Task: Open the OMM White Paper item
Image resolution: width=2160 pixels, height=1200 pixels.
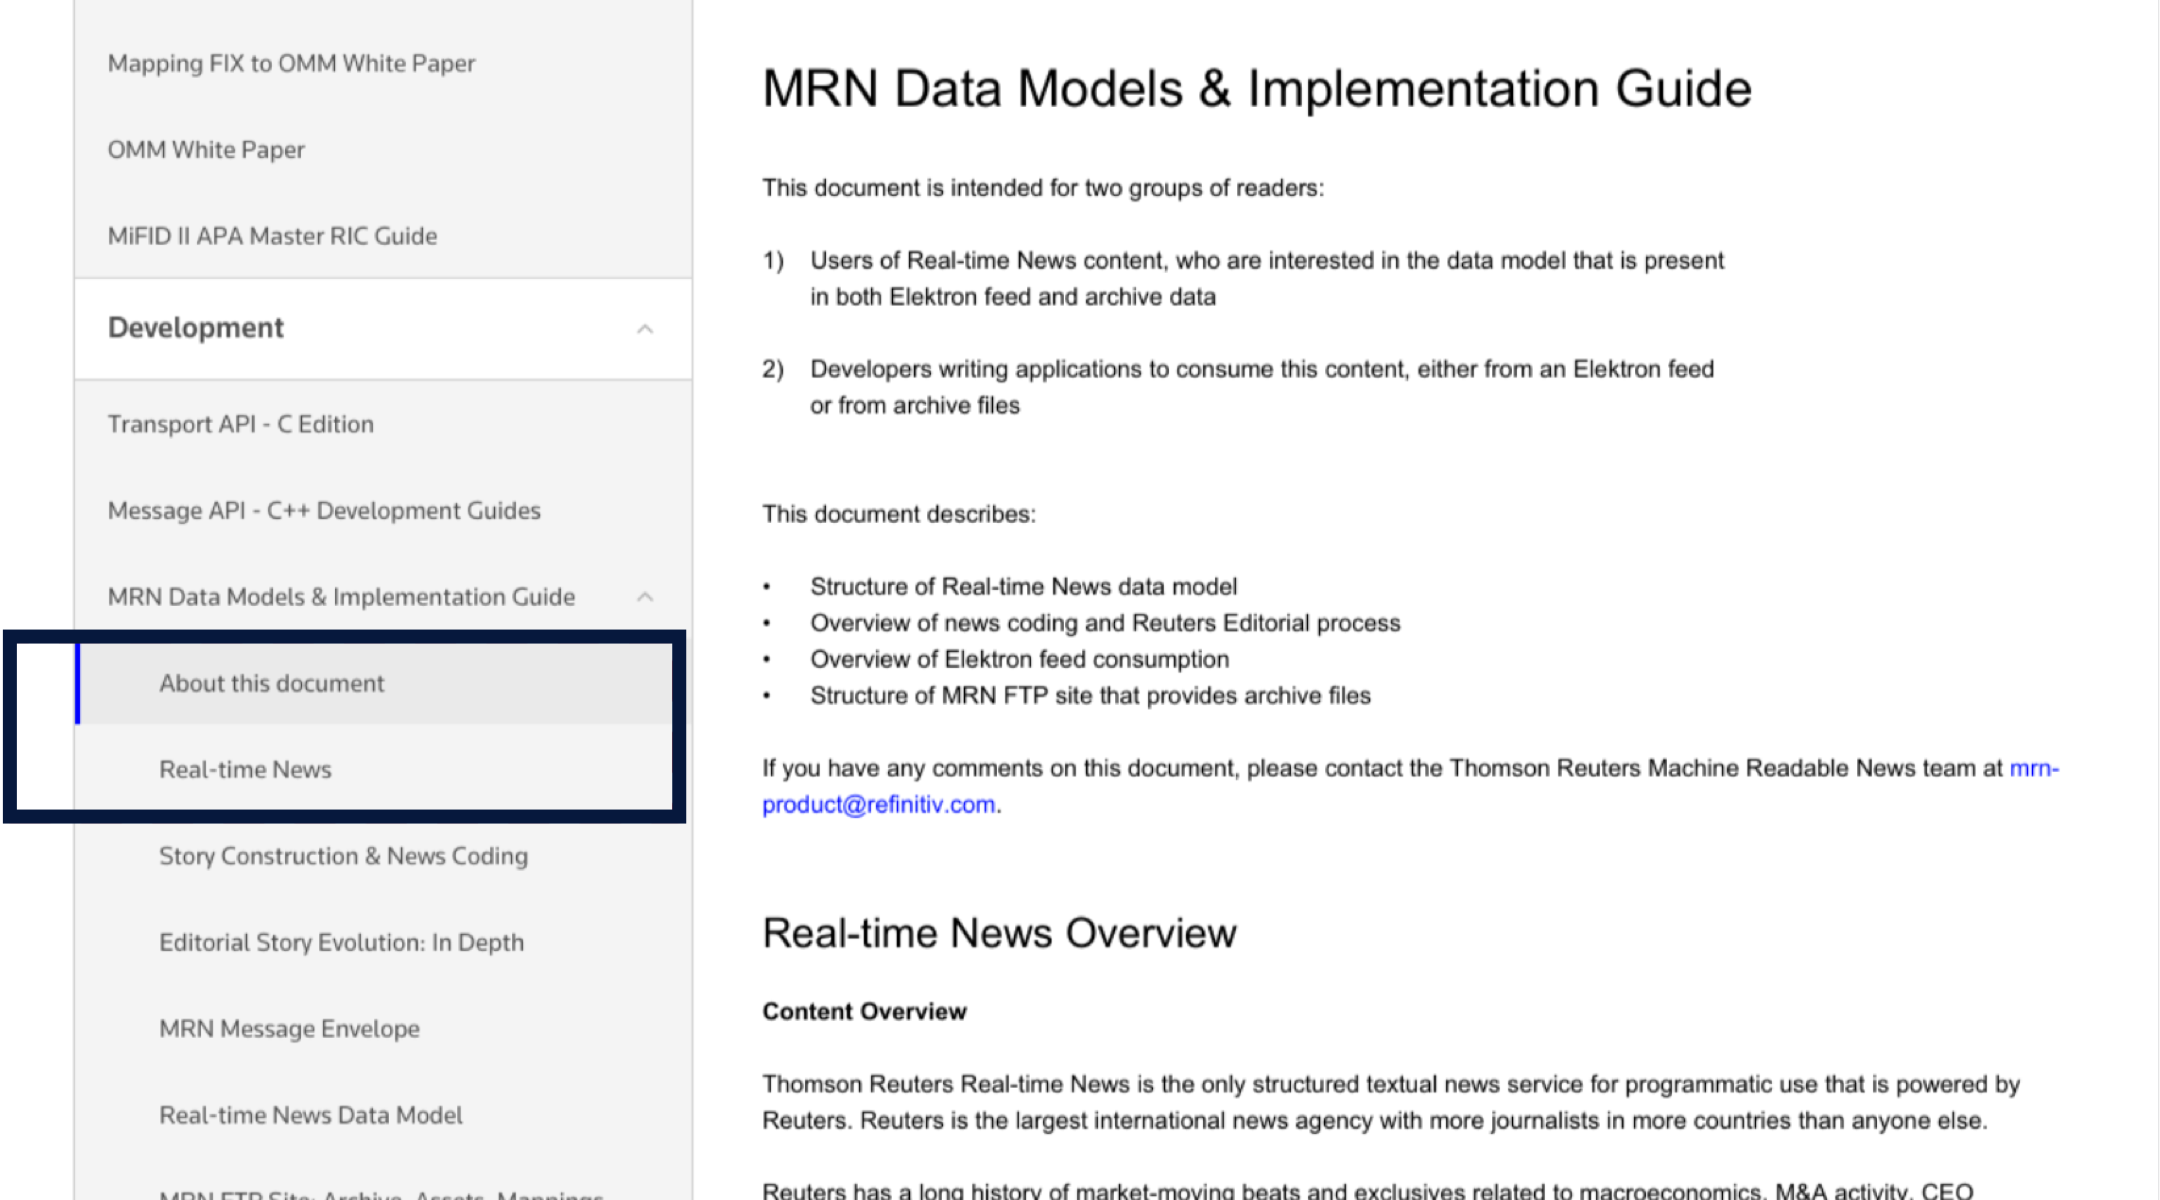Action: [x=206, y=150]
